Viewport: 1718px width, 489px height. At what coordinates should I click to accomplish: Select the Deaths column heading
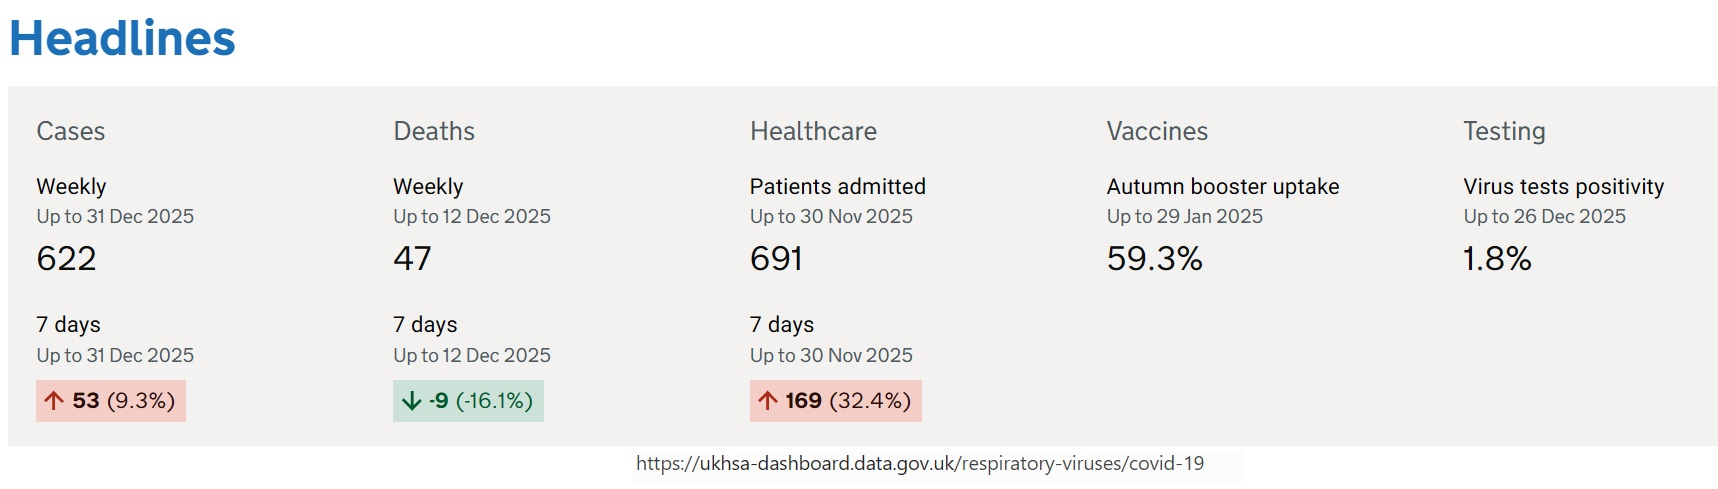434,131
